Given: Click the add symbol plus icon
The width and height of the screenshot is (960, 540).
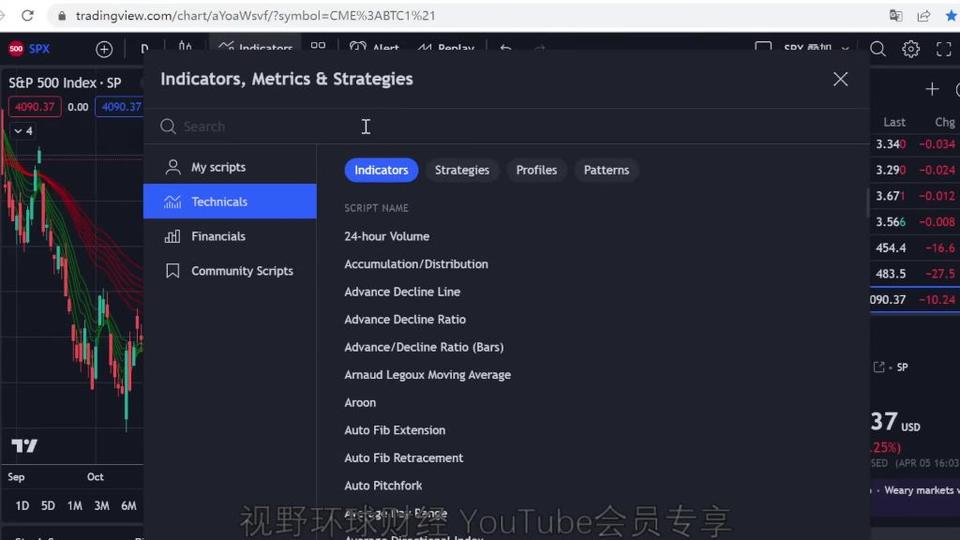Looking at the screenshot, I should [104, 49].
